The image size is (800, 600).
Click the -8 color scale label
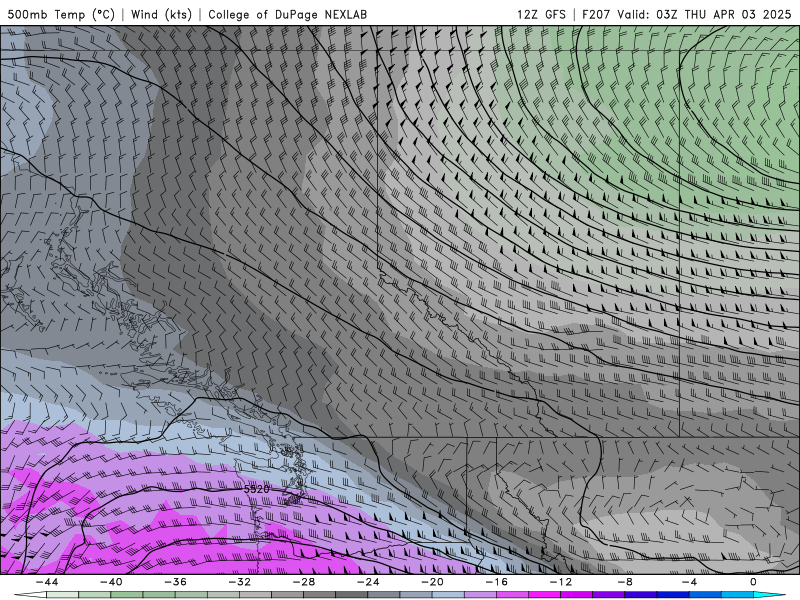coord(625,582)
